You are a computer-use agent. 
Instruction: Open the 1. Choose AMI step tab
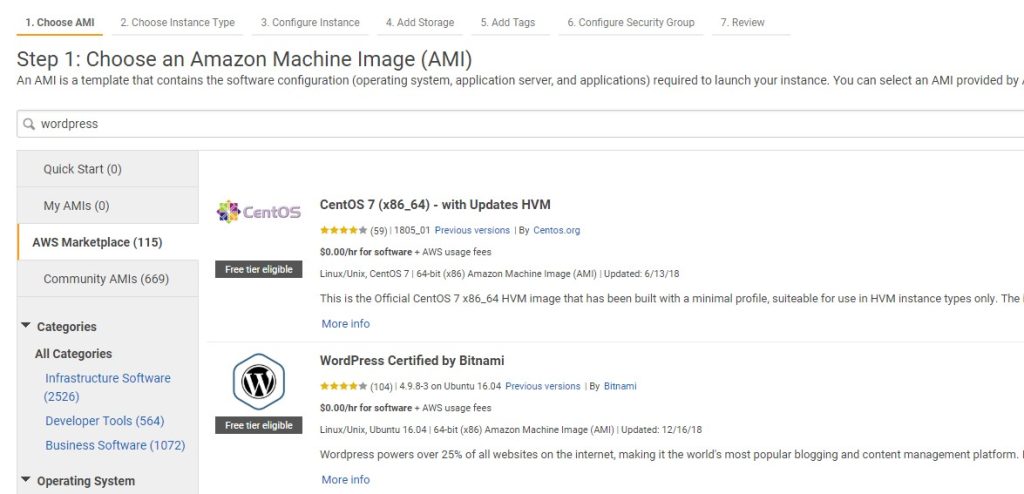pos(59,22)
